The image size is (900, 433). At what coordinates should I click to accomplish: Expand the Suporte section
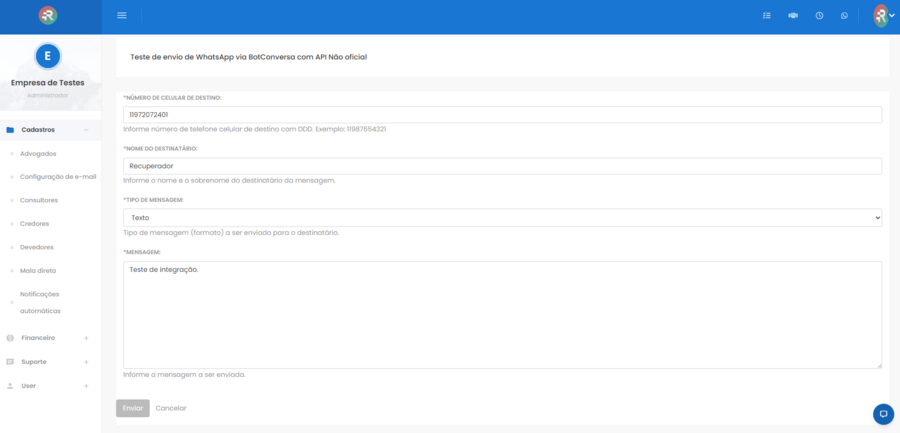[x=86, y=362]
